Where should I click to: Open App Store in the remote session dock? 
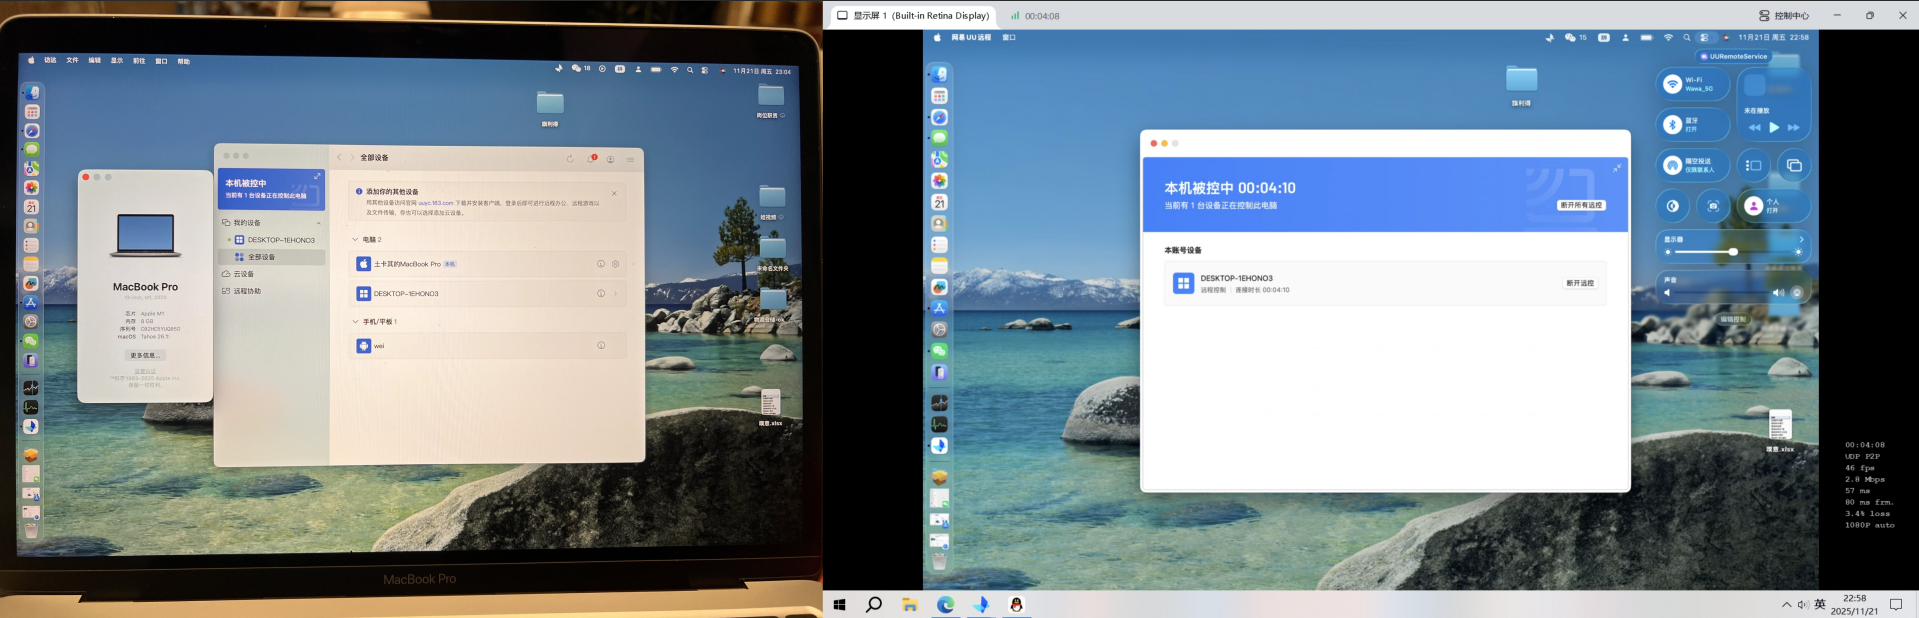939,308
